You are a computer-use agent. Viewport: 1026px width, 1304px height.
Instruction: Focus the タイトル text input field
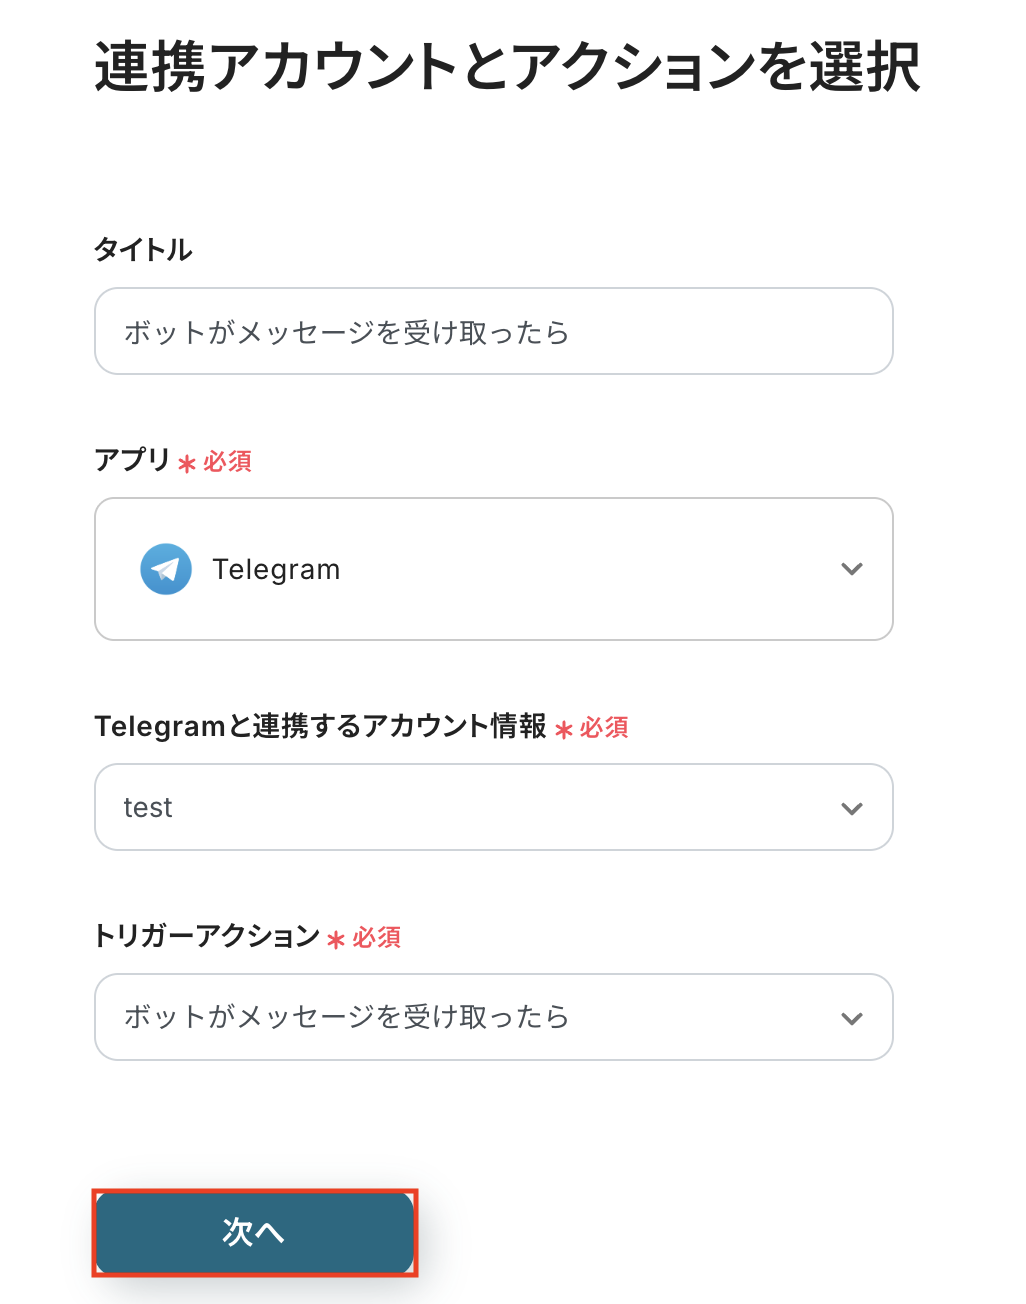pyautogui.click(x=493, y=331)
